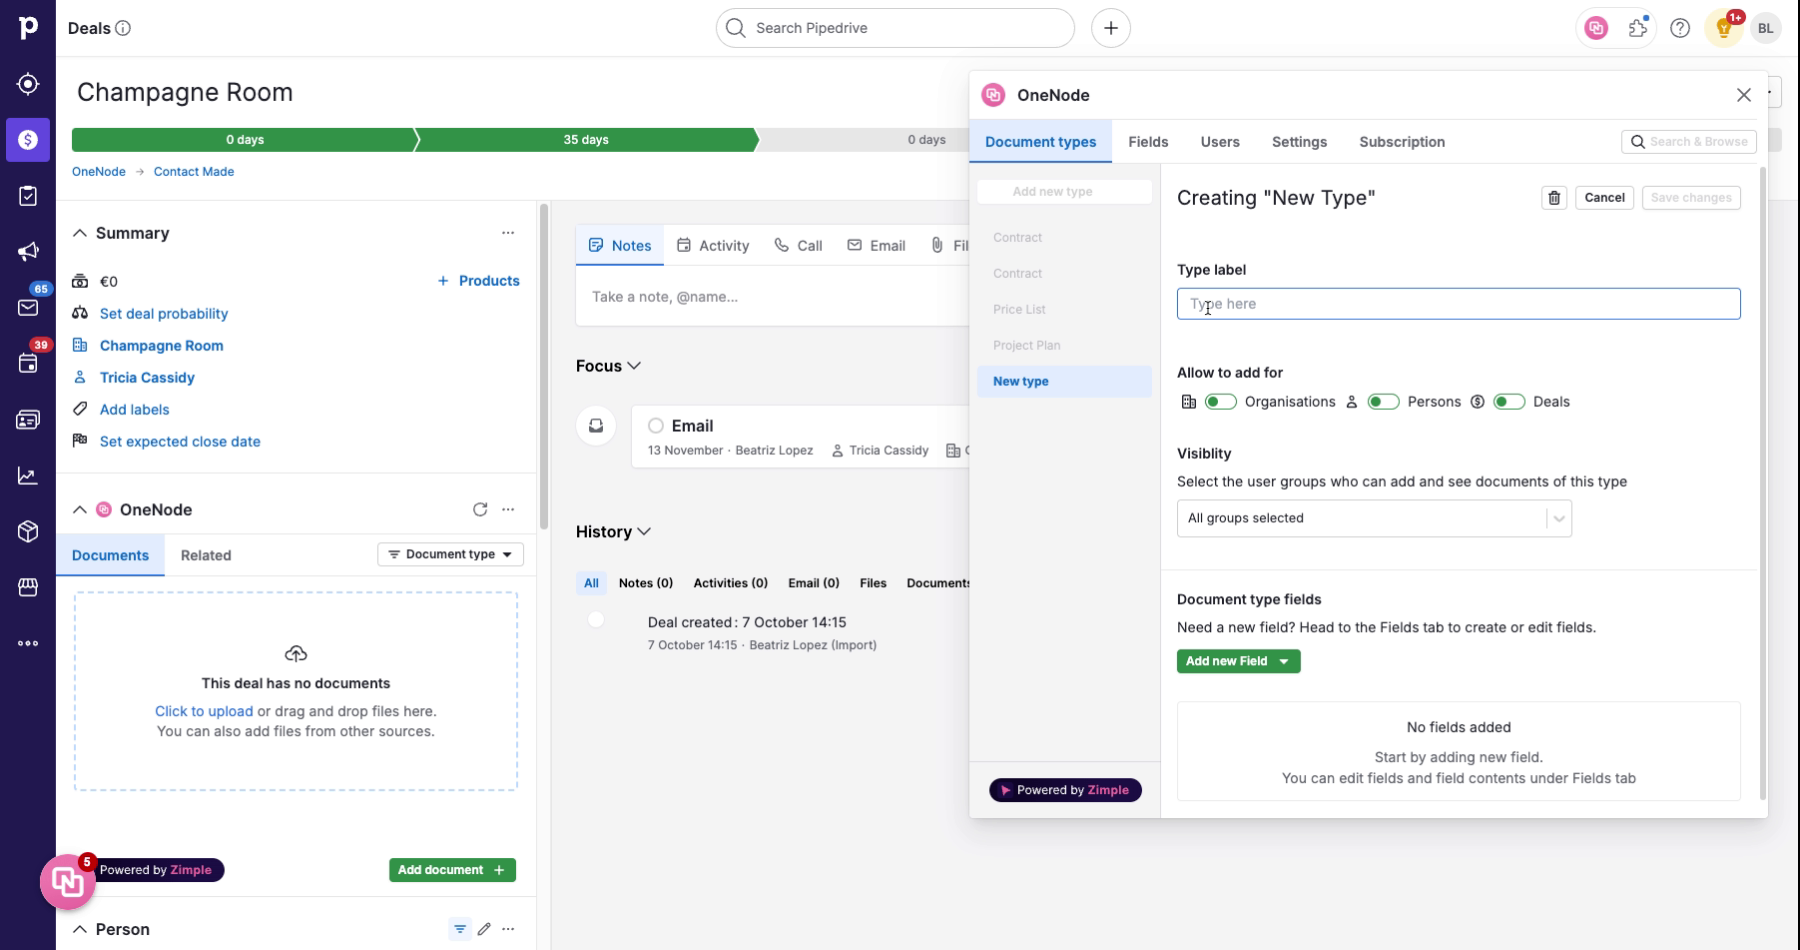Close the OneNode settings panel

point(1744,95)
